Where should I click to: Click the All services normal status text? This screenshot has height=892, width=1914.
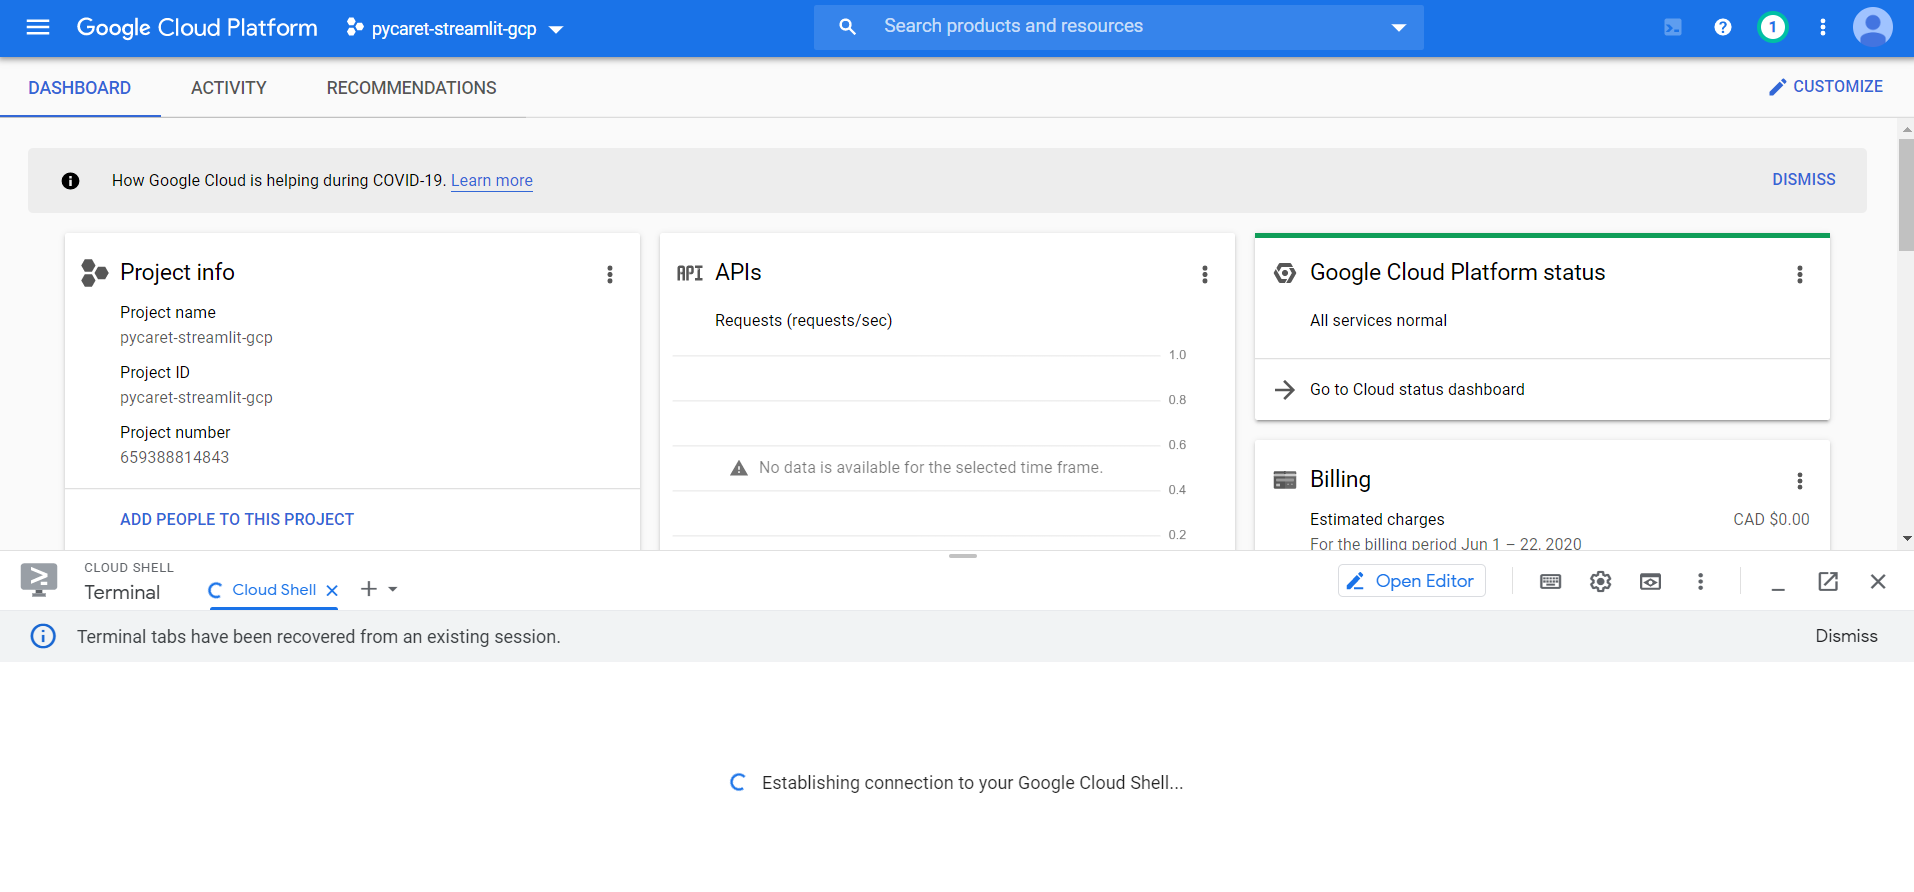[1378, 320]
